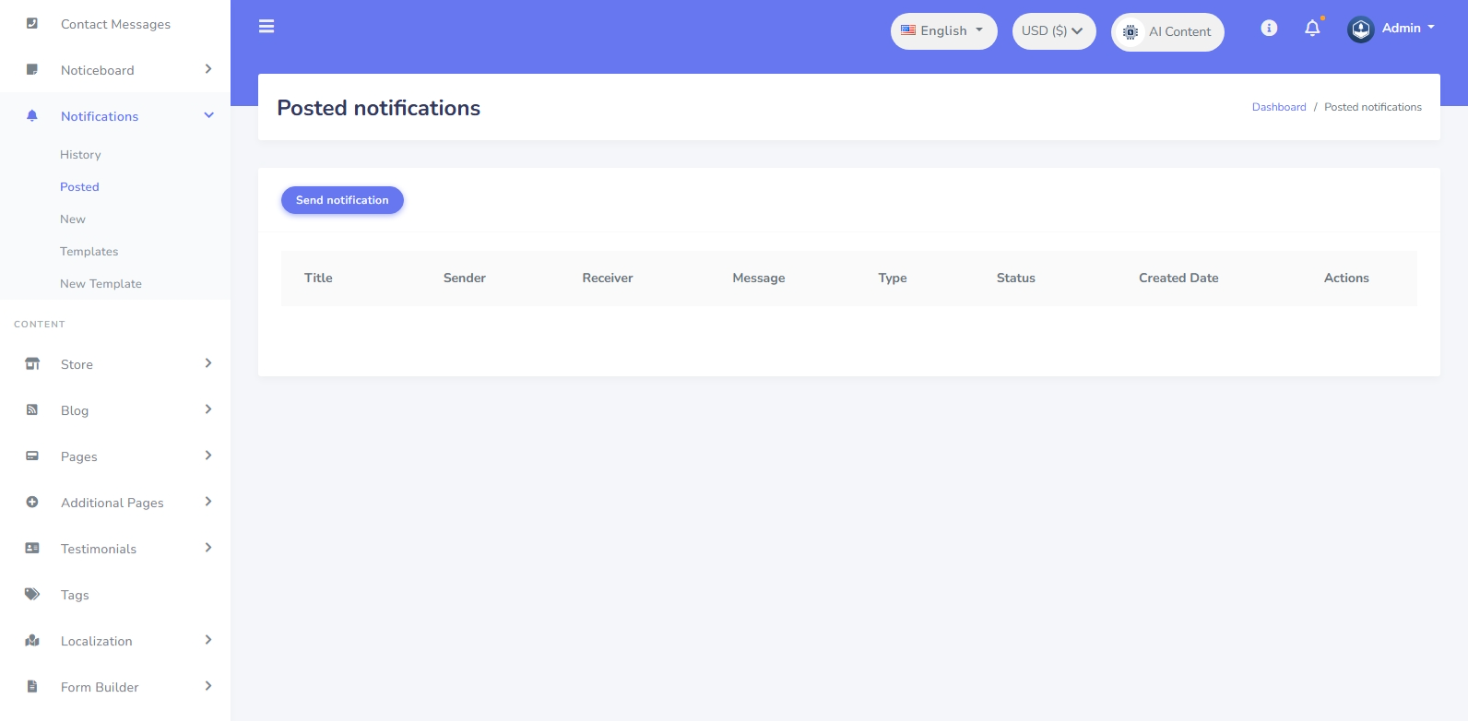The width and height of the screenshot is (1468, 721).
Task: Open the New notification submenu item
Action: pyautogui.click(x=73, y=219)
